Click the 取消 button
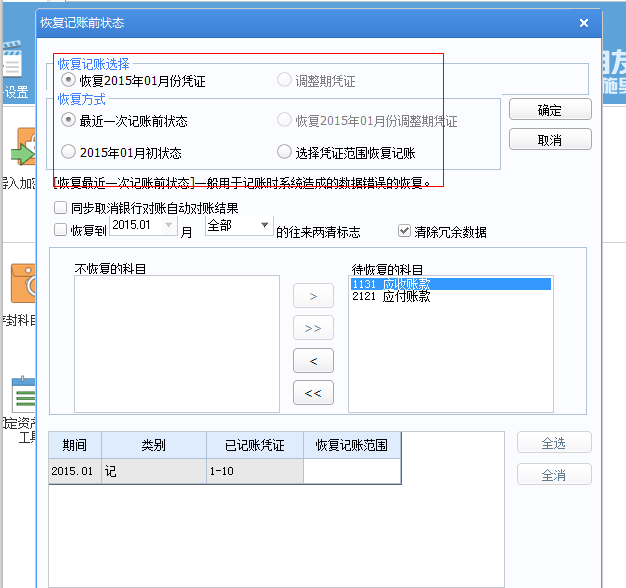The height and width of the screenshot is (588, 626). tap(550, 140)
